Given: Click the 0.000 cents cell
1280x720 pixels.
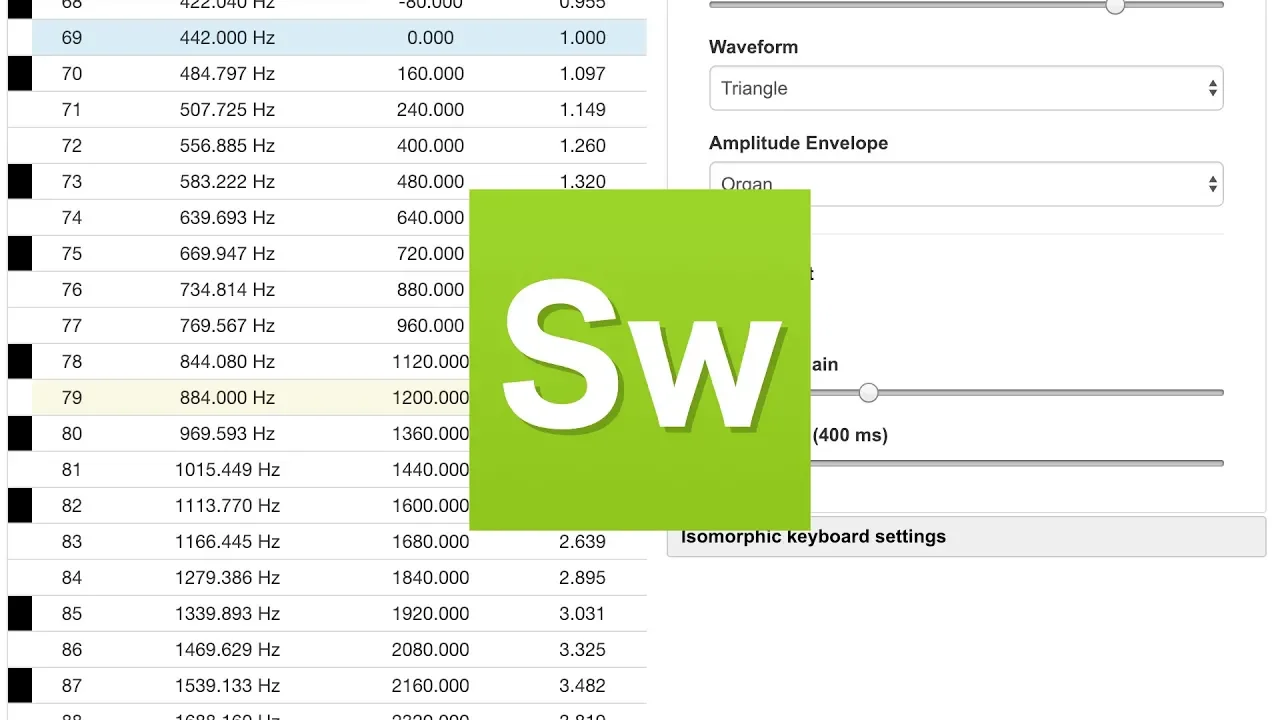Looking at the screenshot, I should tap(430, 38).
